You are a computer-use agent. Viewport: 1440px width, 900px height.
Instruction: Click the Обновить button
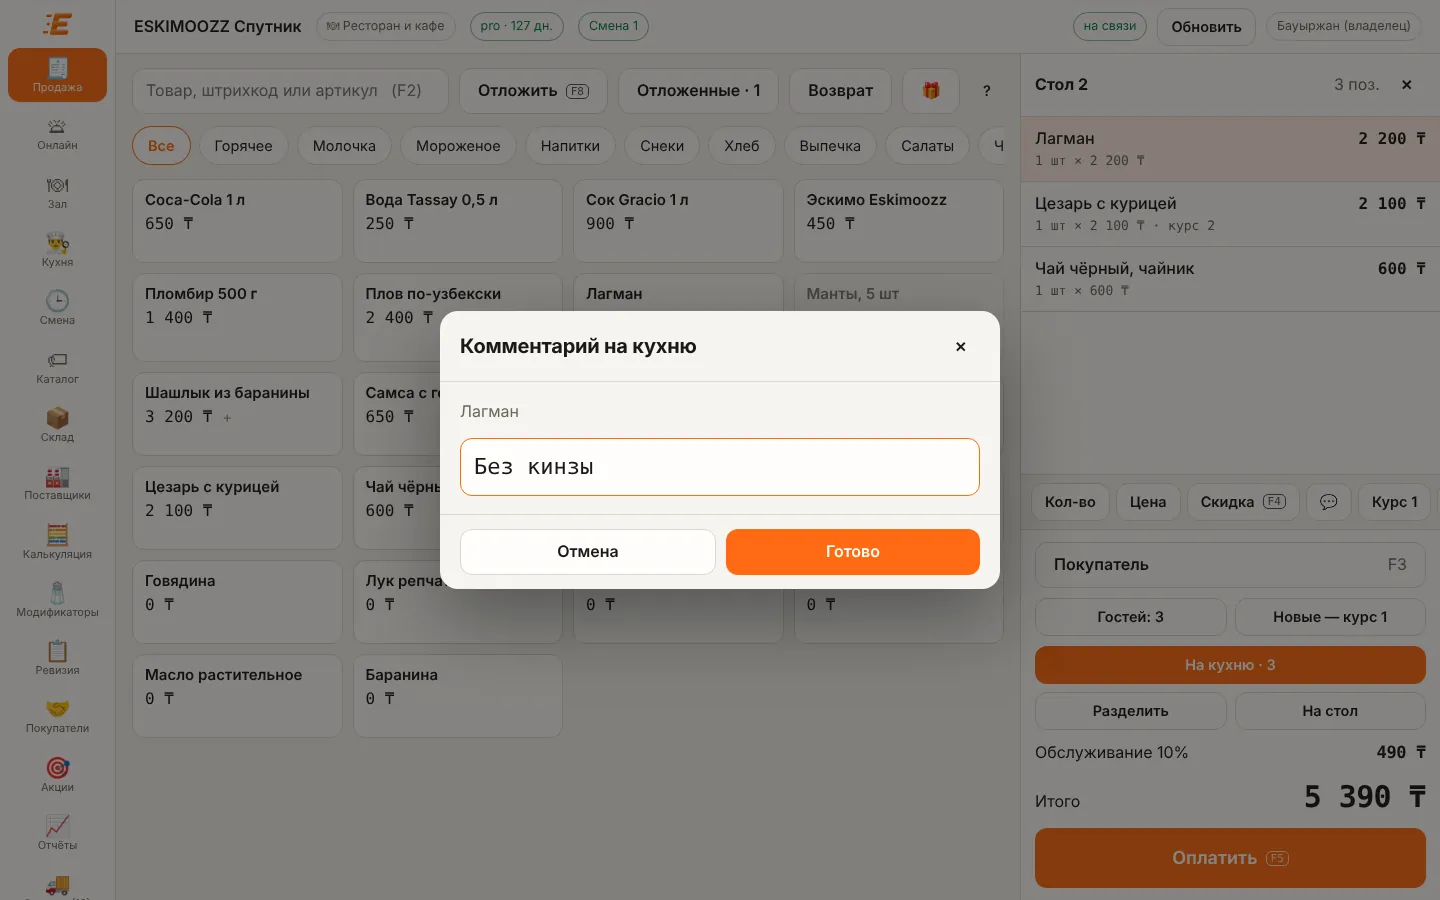pyautogui.click(x=1206, y=27)
